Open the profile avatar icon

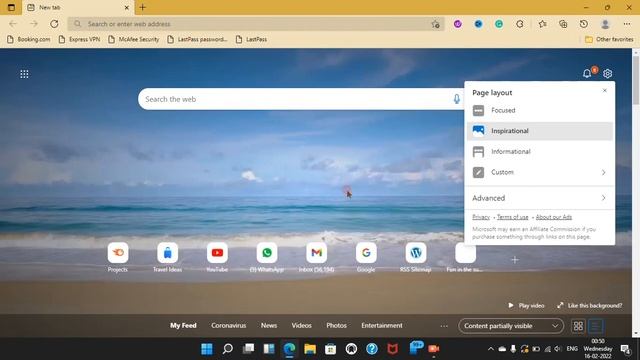point(605,24)
